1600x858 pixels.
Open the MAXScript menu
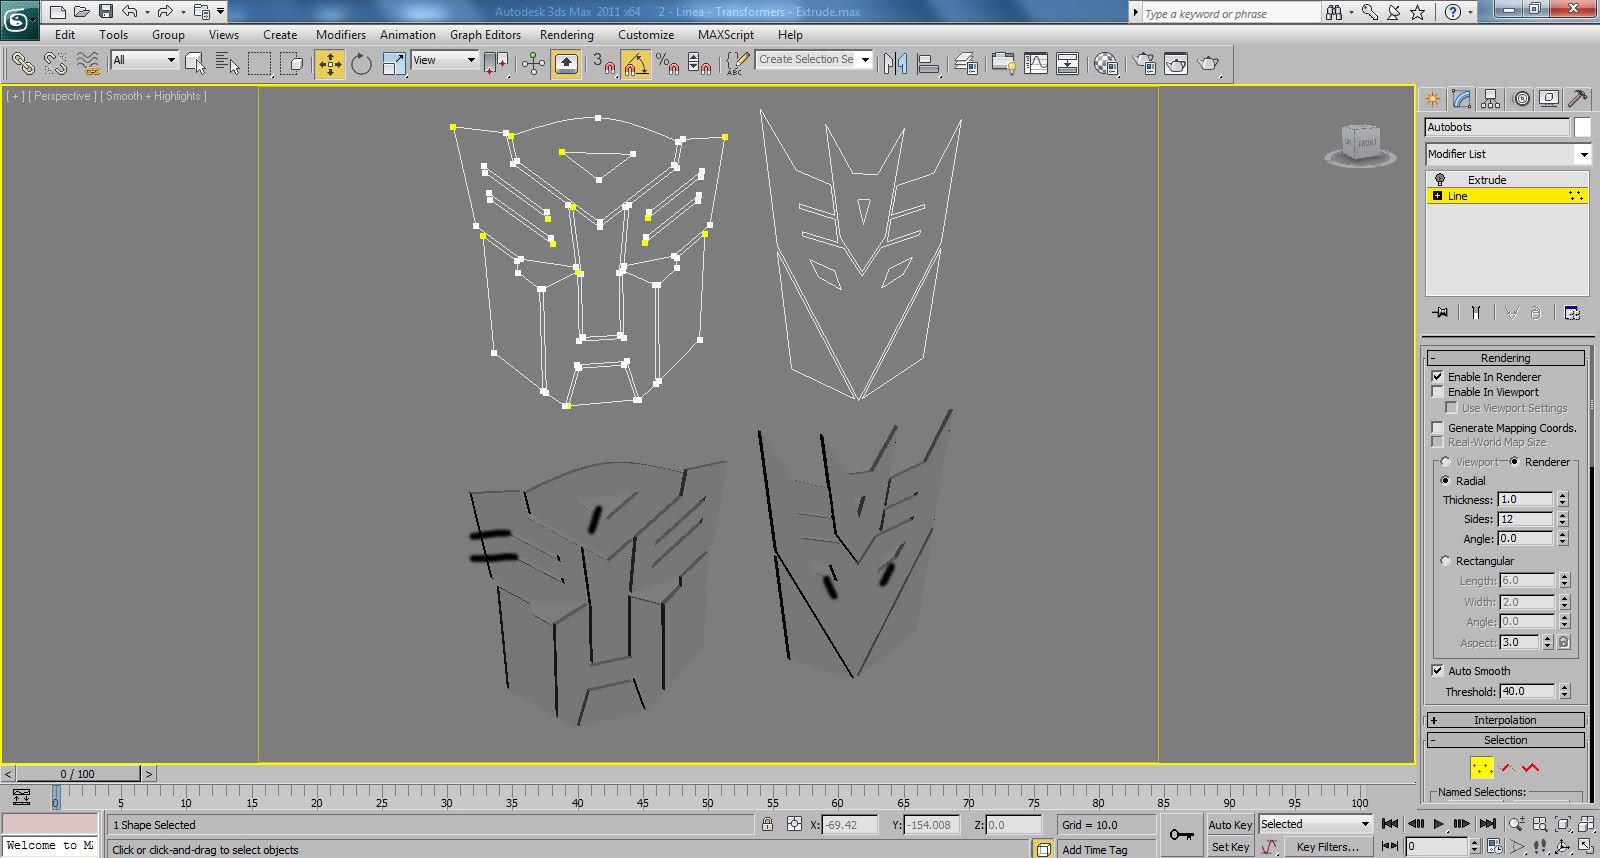click(x=726, y=35)
